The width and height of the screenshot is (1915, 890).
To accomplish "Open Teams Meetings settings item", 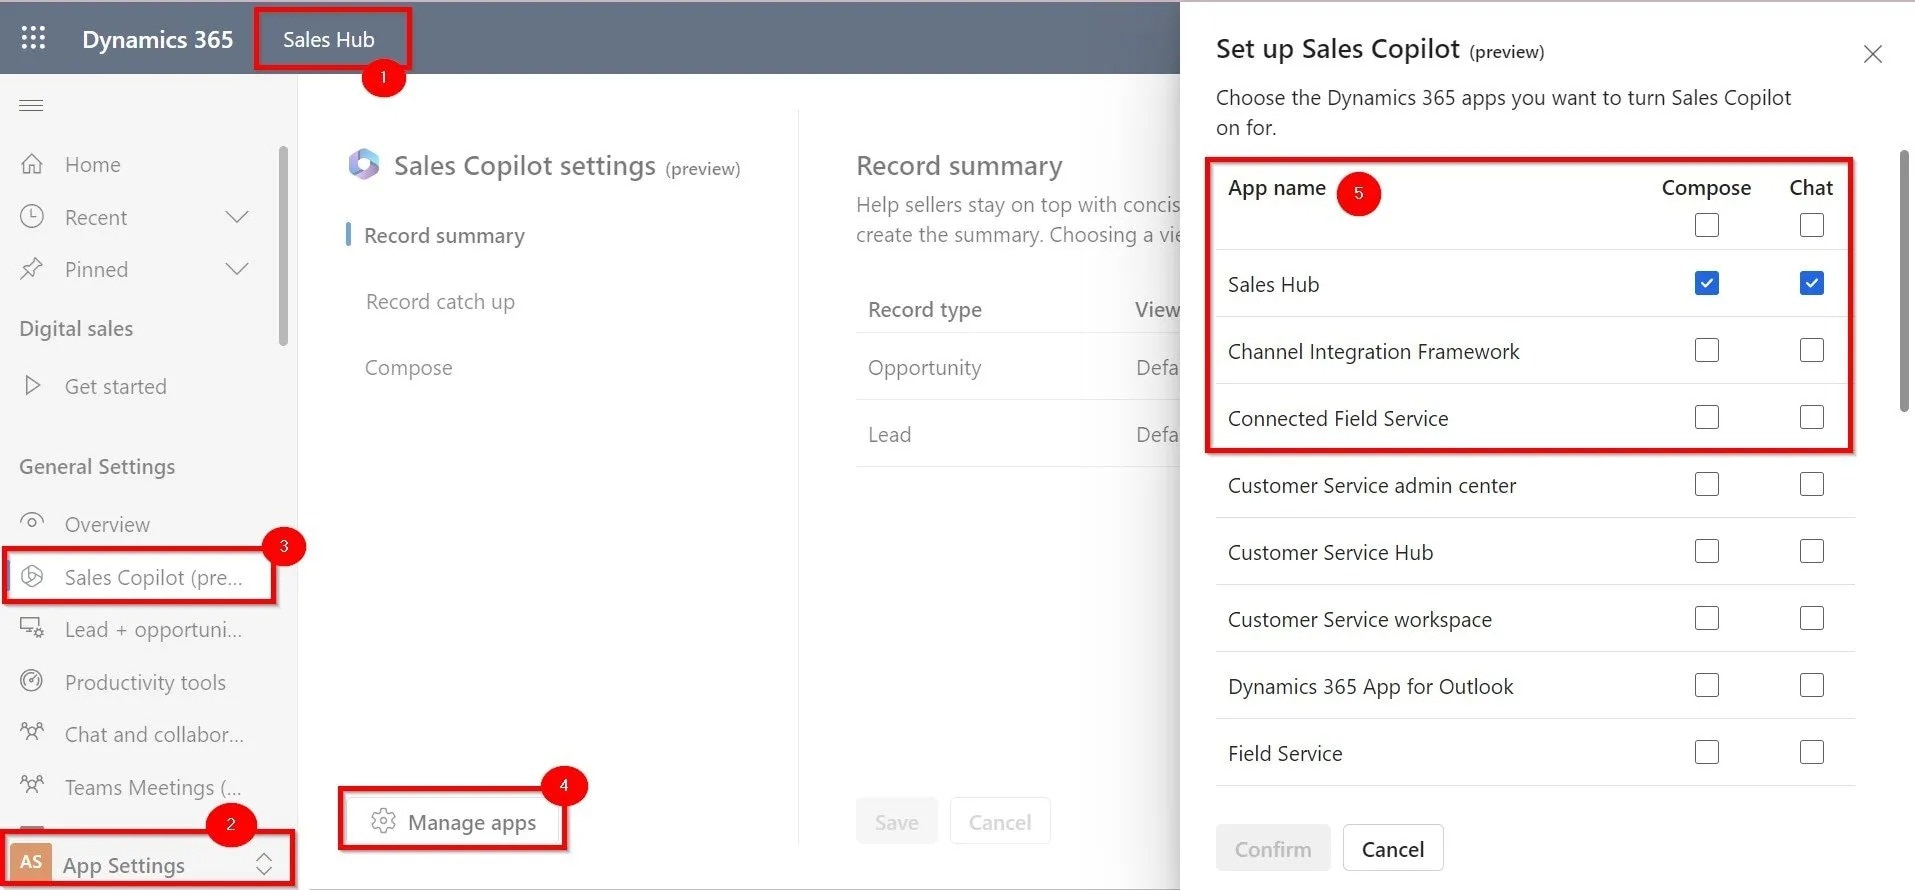I will (152, 787).
